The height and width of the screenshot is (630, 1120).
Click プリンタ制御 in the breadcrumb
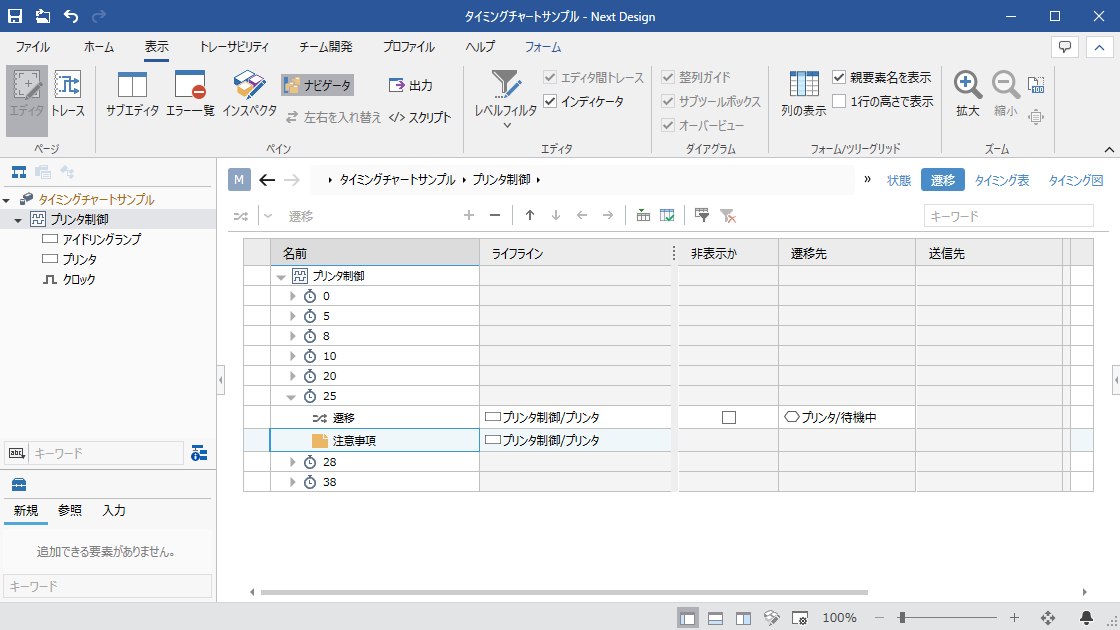point(501,180)
